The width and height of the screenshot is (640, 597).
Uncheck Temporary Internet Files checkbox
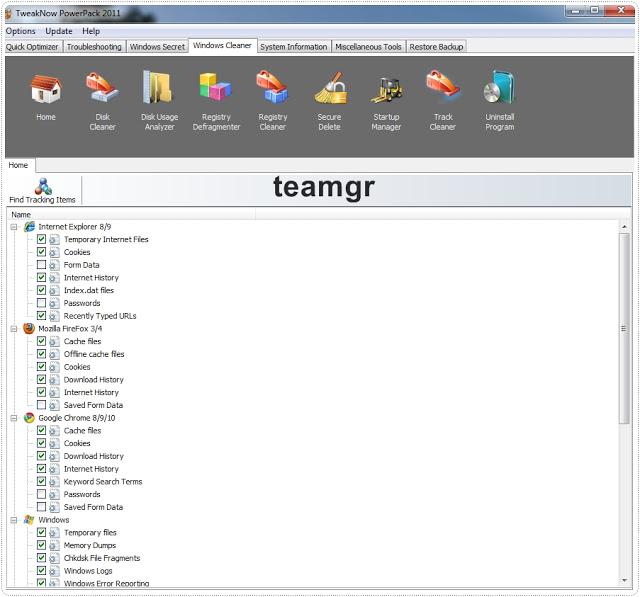(x=41, y=239)
